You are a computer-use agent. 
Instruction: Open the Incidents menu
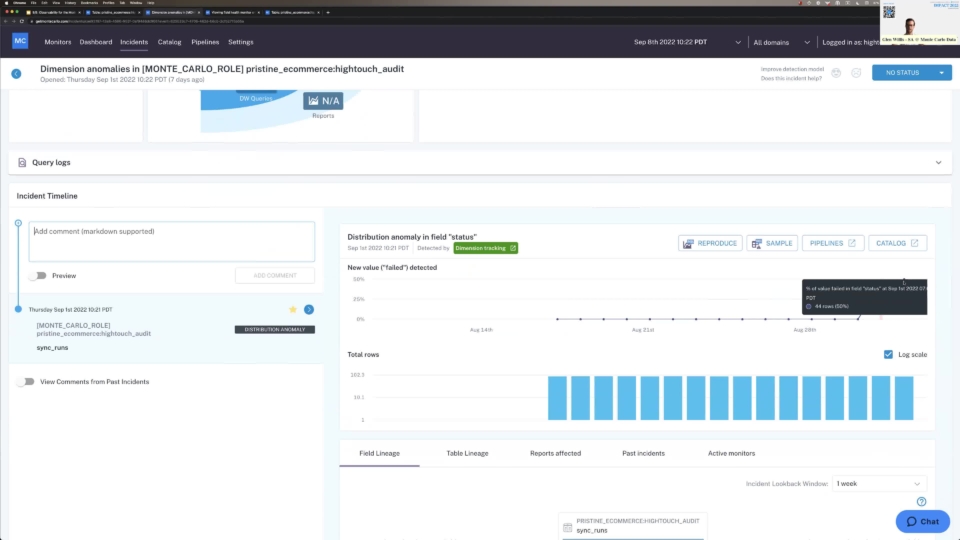134,42
